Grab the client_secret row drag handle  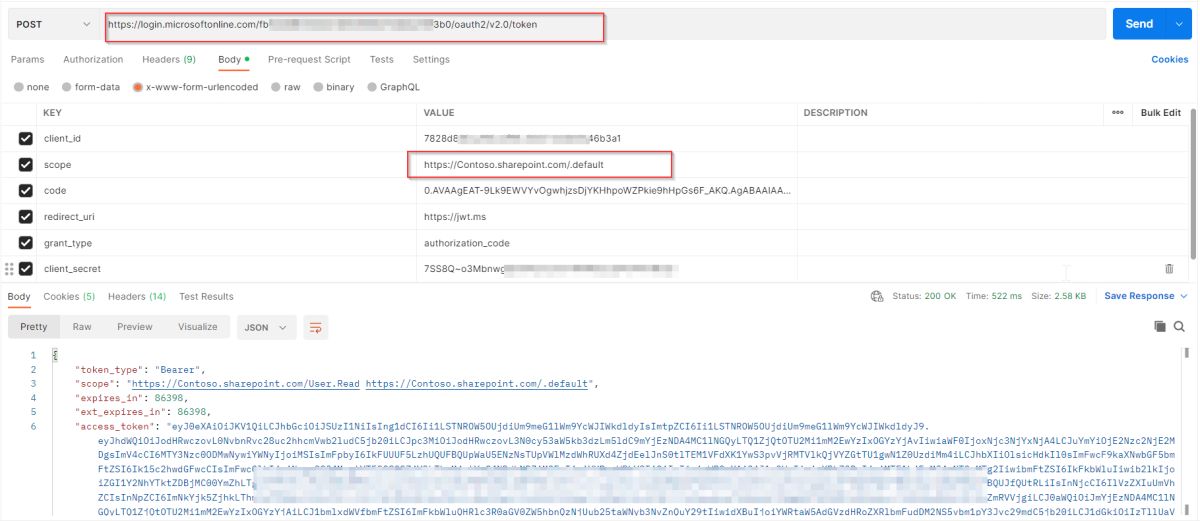tap(10, 268)
